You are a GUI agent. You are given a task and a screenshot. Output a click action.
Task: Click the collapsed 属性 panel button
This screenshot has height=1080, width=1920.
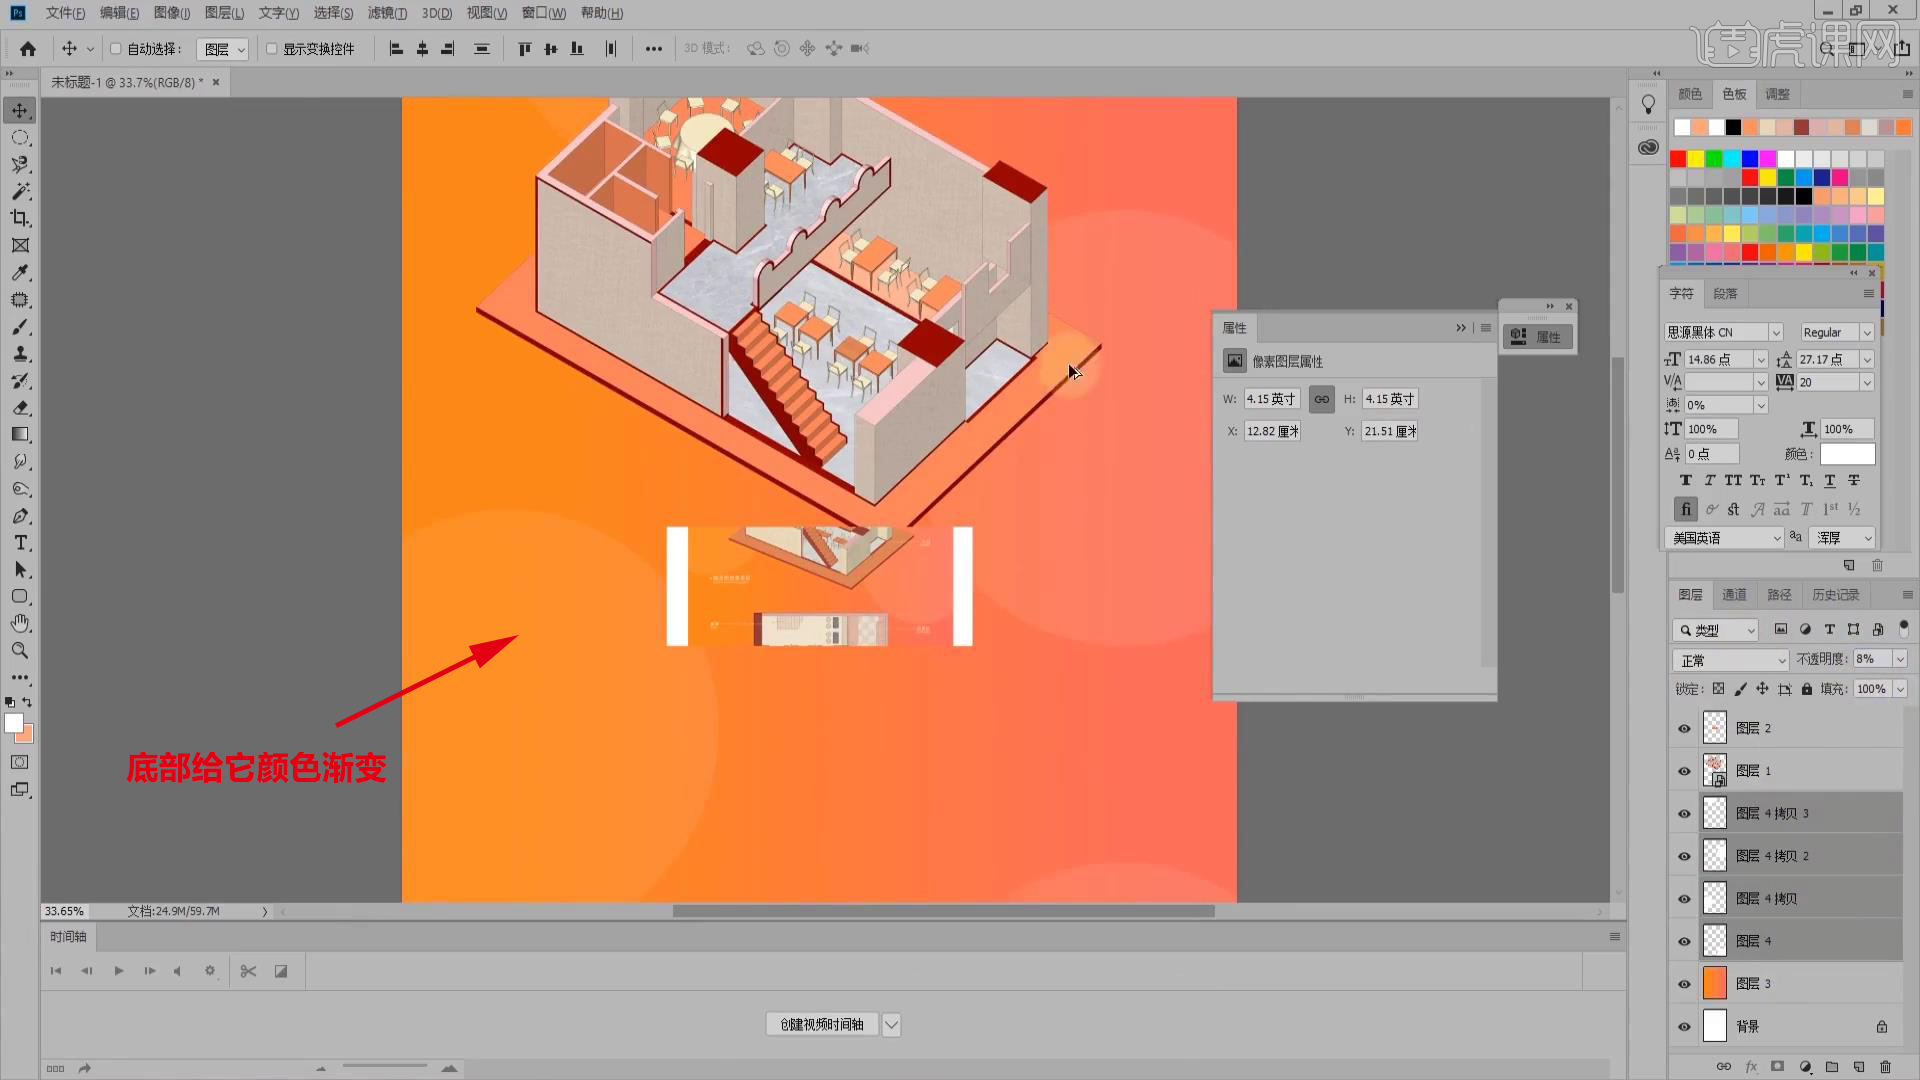coord(1538,337)
